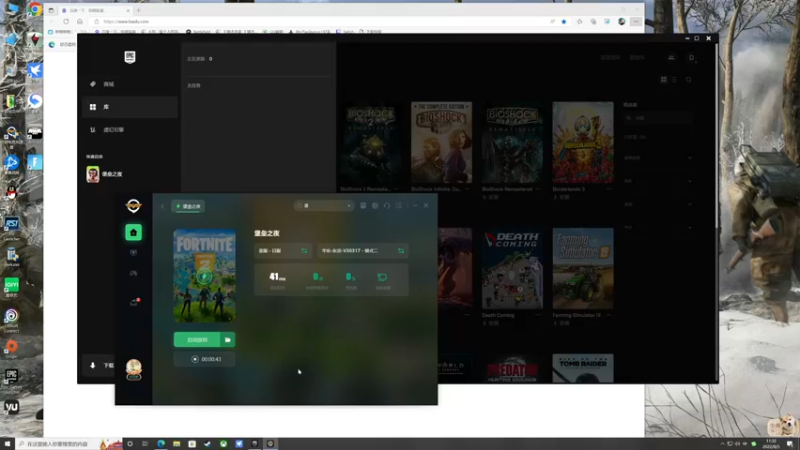Launch Fortnite from Epic quick launch list
This screenshot has height=450, width=800.
105,174
